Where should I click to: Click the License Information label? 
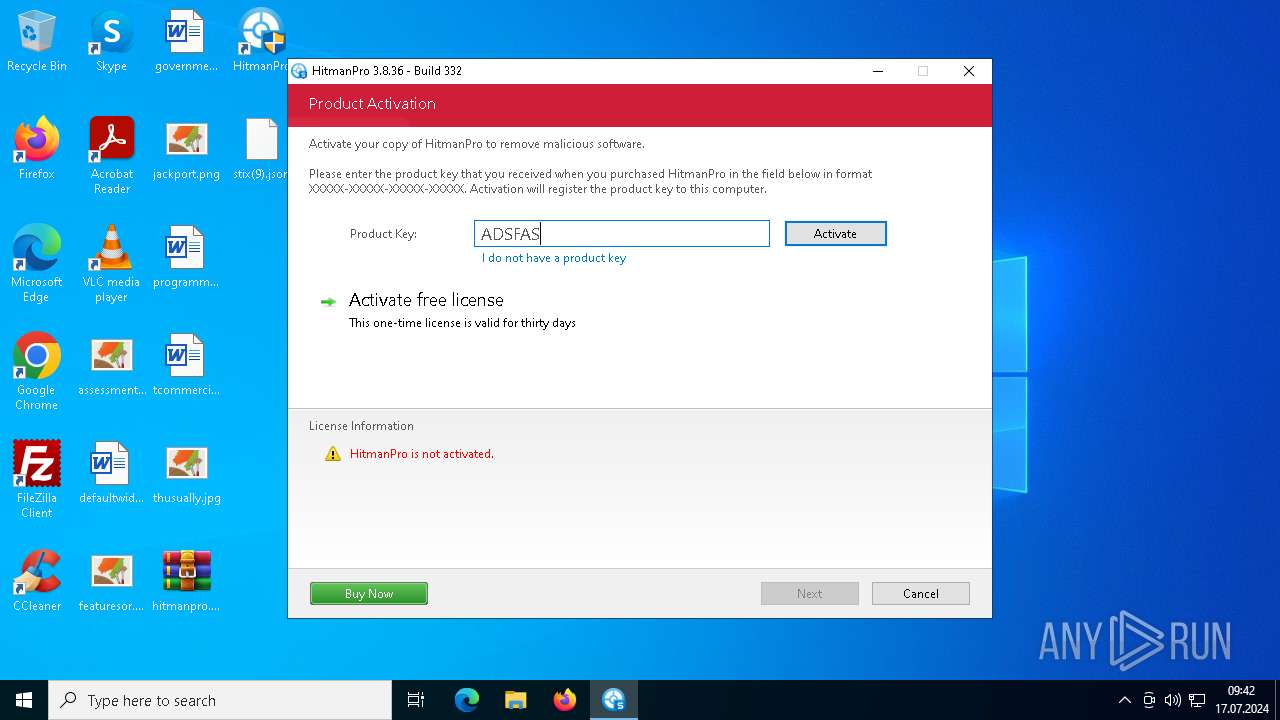tap(361, 426)
